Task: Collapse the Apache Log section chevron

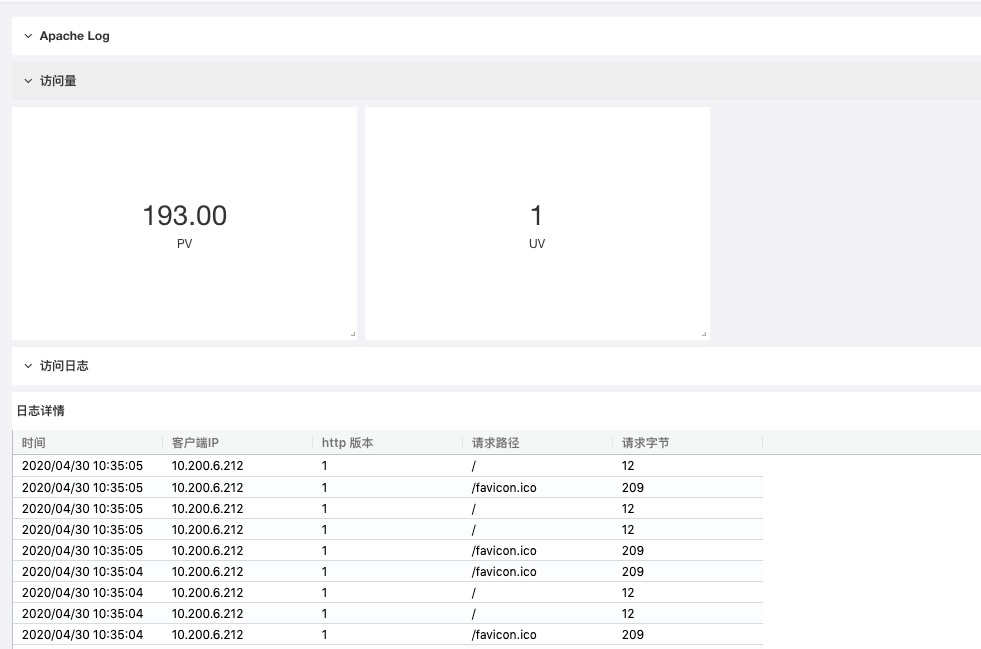Action: (x=28, y=36)
